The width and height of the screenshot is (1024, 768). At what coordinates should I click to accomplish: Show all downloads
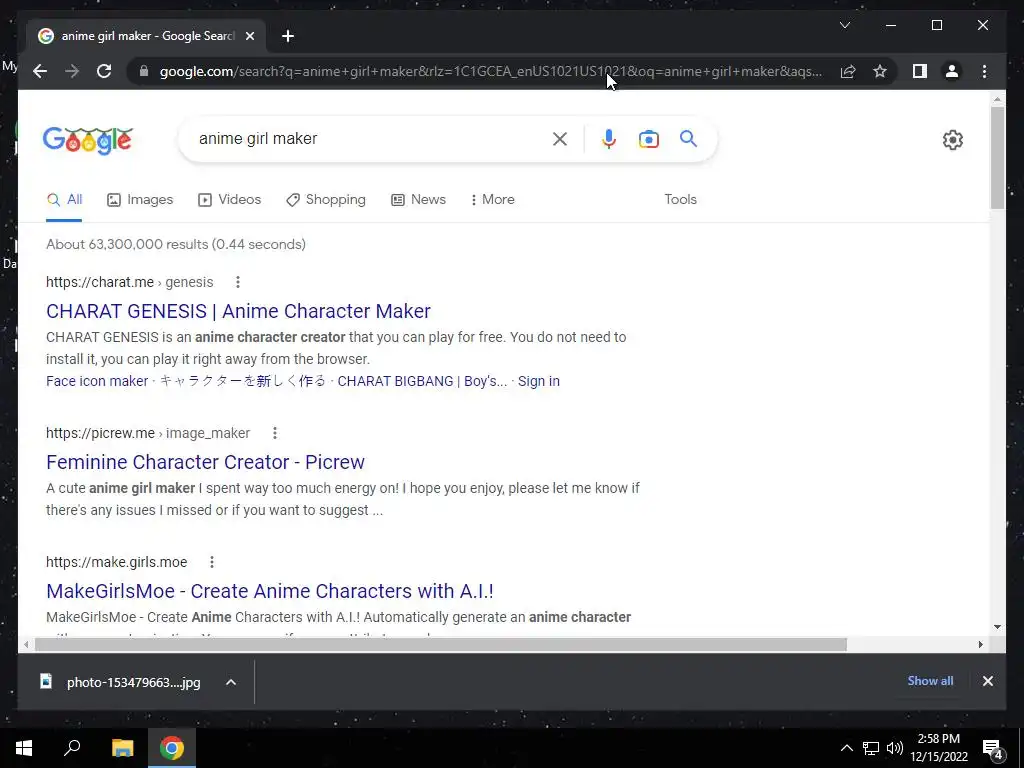(x=930, y=681)
